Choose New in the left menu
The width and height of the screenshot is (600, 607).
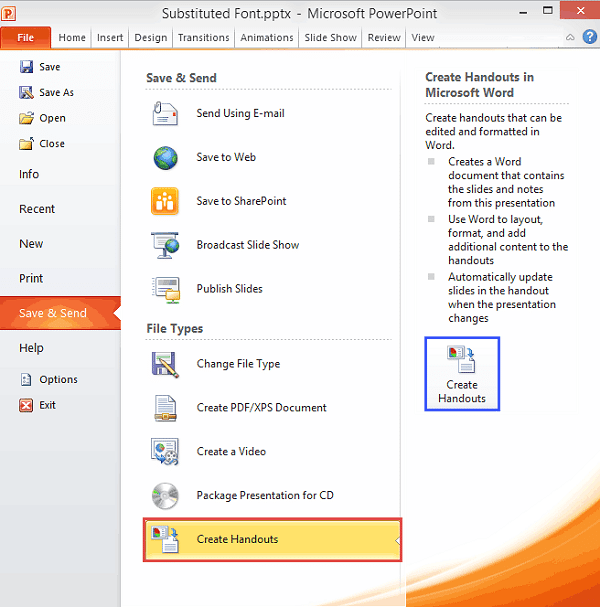(x=31, y=244)
